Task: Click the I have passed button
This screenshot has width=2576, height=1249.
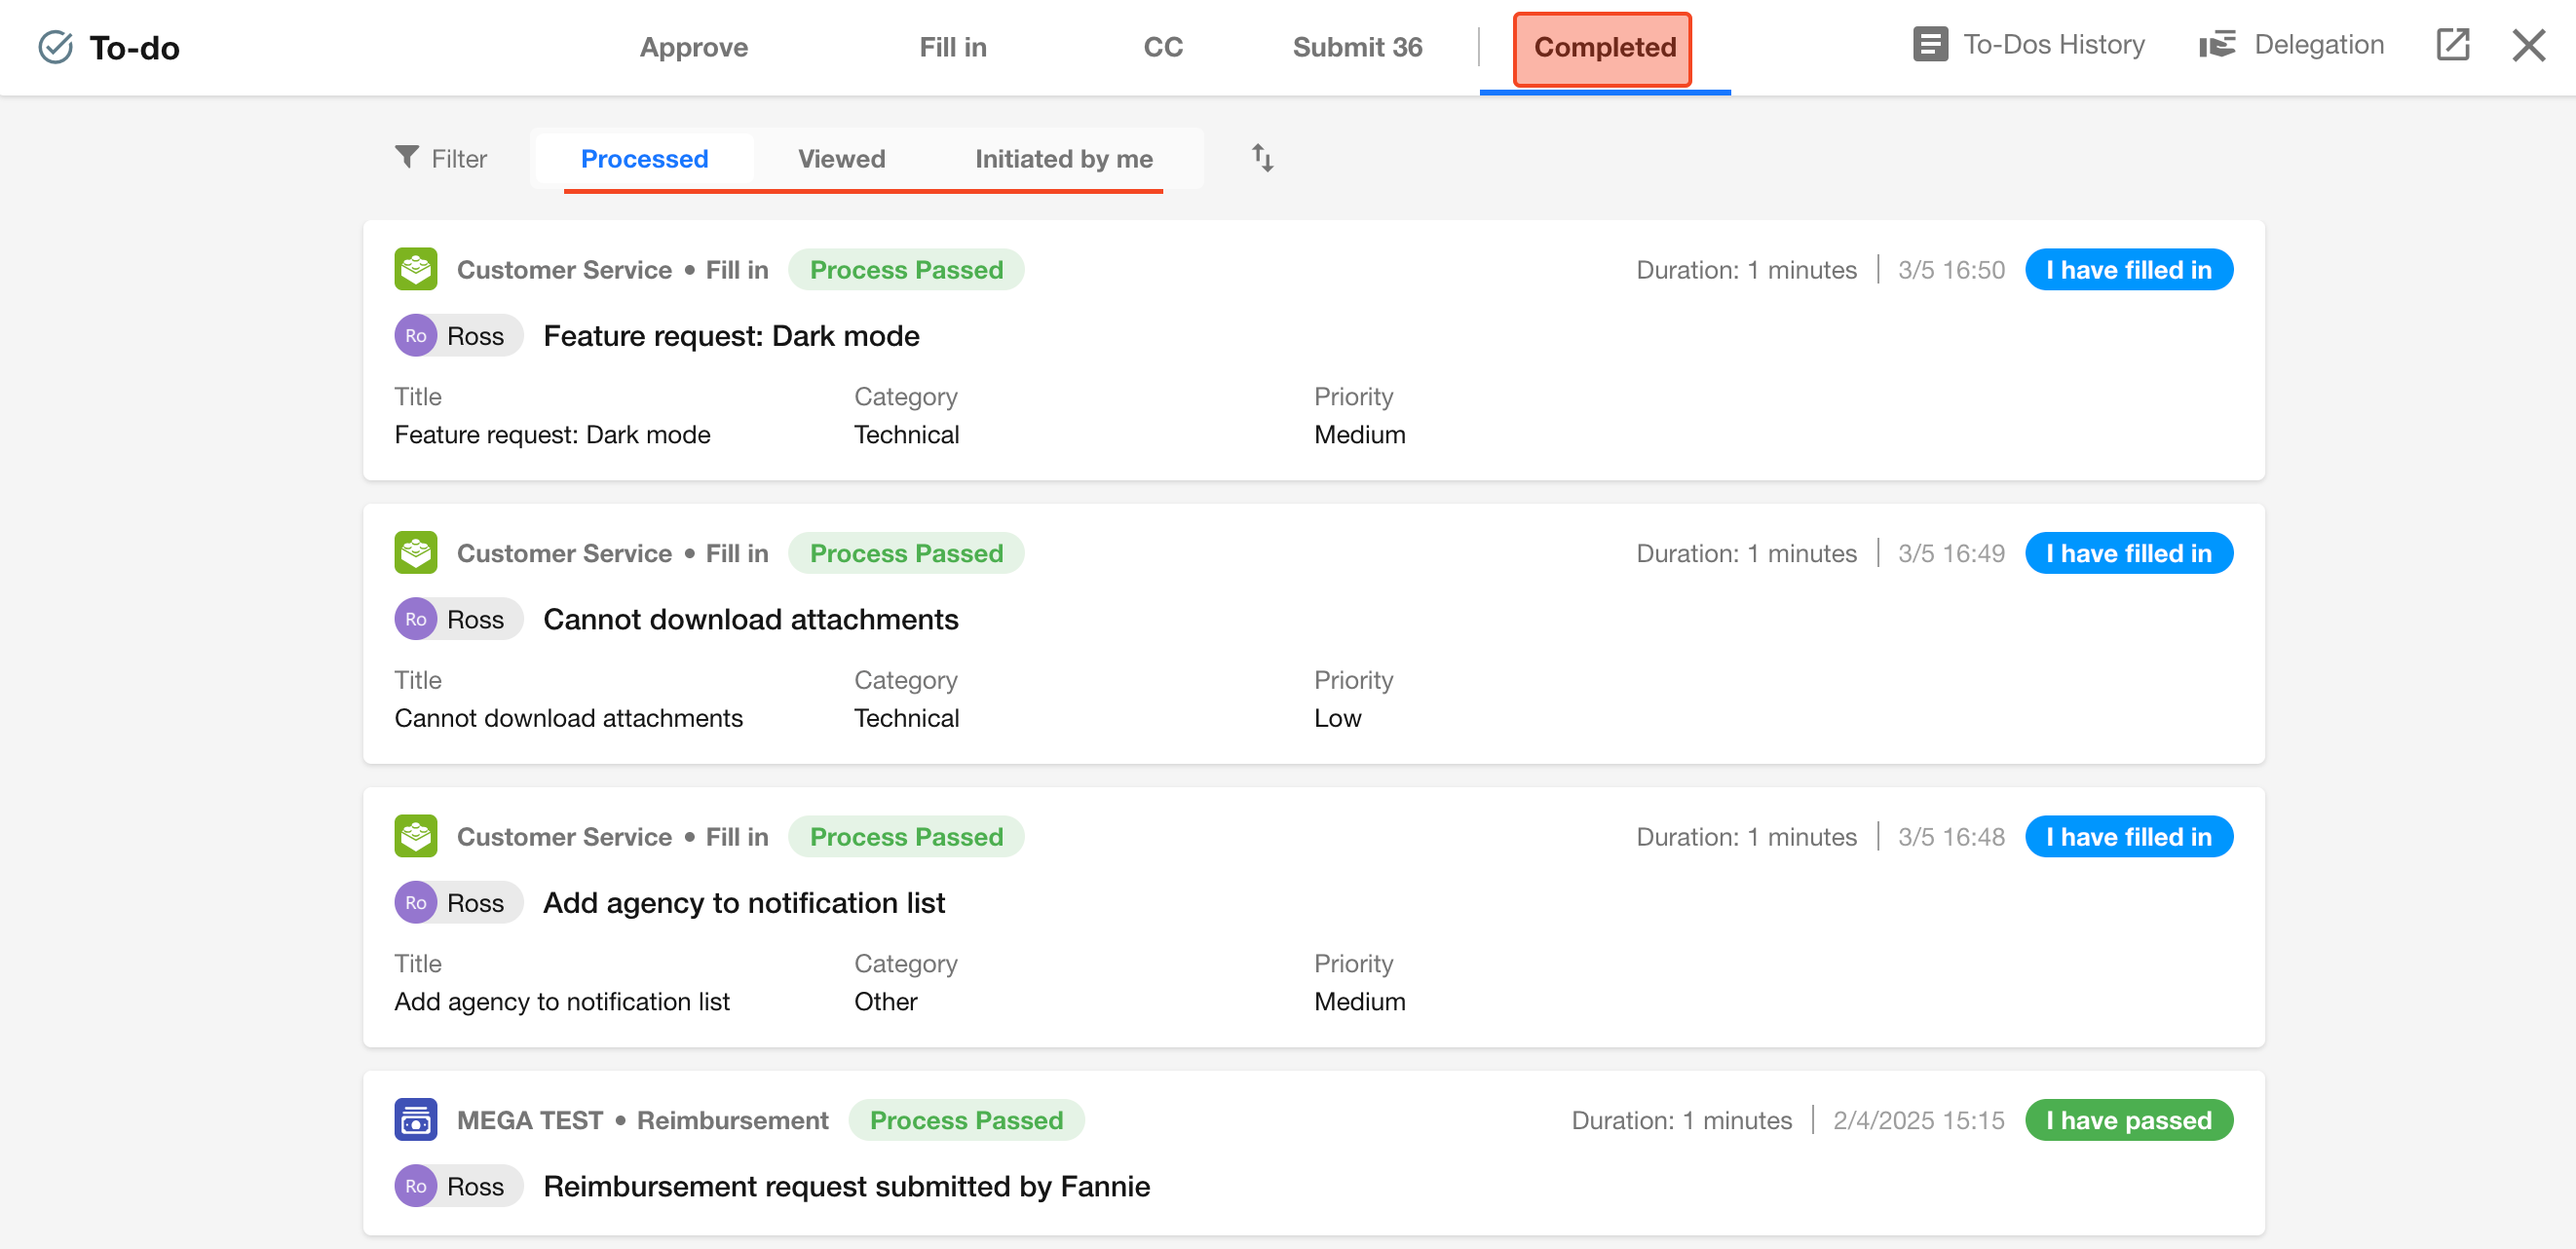Action: click(x=2128, y=1120)
